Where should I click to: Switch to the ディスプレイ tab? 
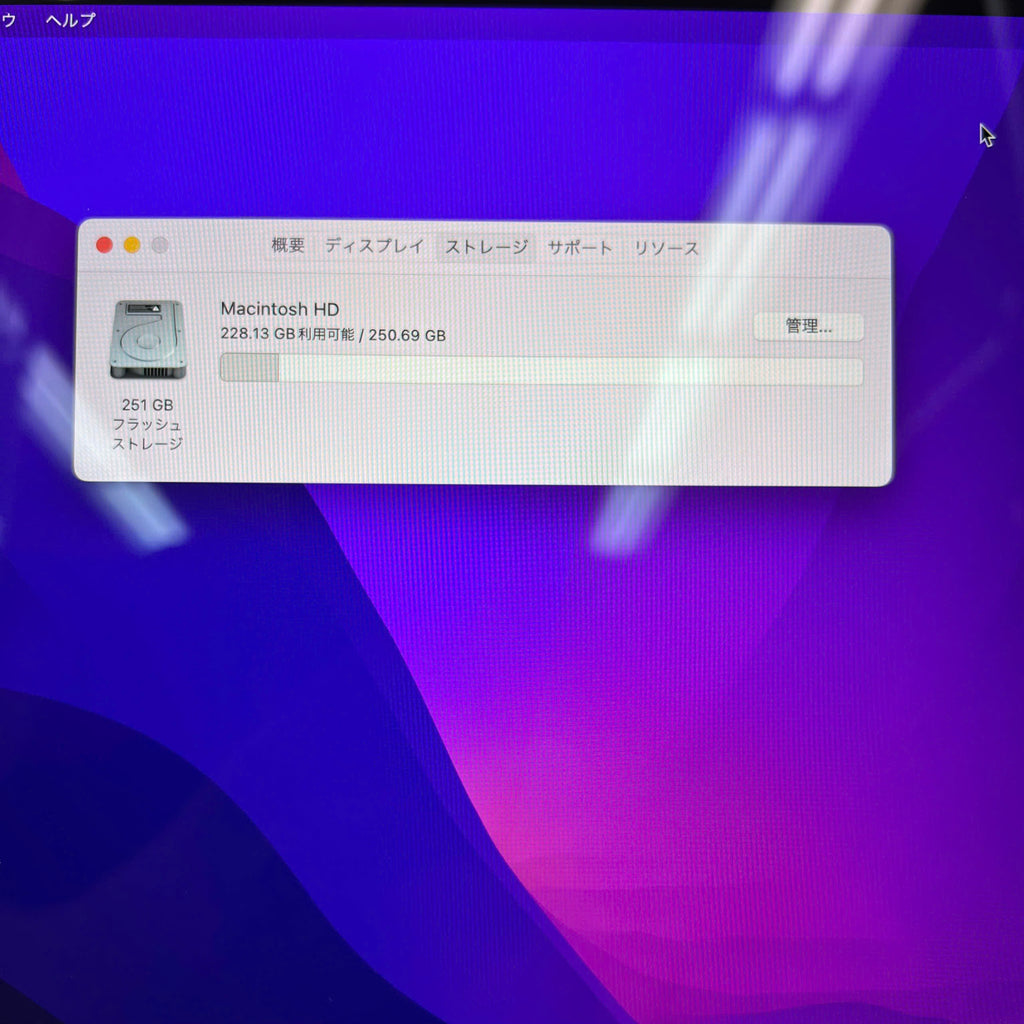point(375,246)
